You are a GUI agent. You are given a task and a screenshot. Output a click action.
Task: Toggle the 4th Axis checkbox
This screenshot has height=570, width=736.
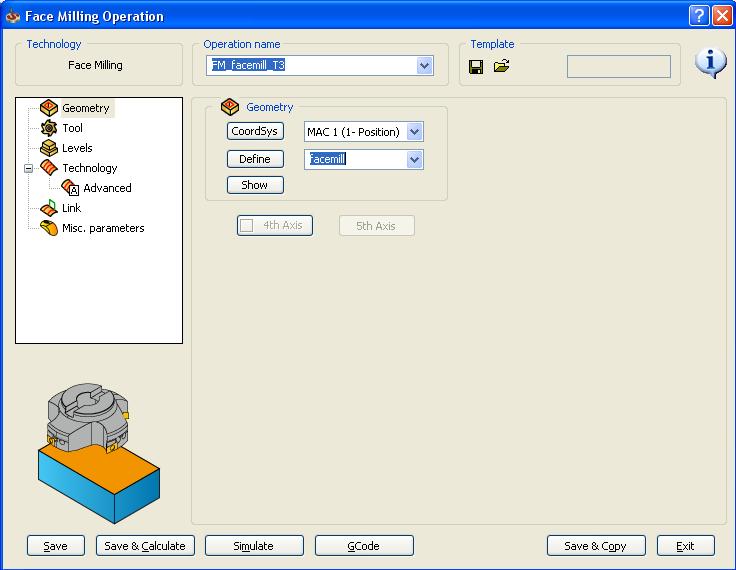click(246, 226)
